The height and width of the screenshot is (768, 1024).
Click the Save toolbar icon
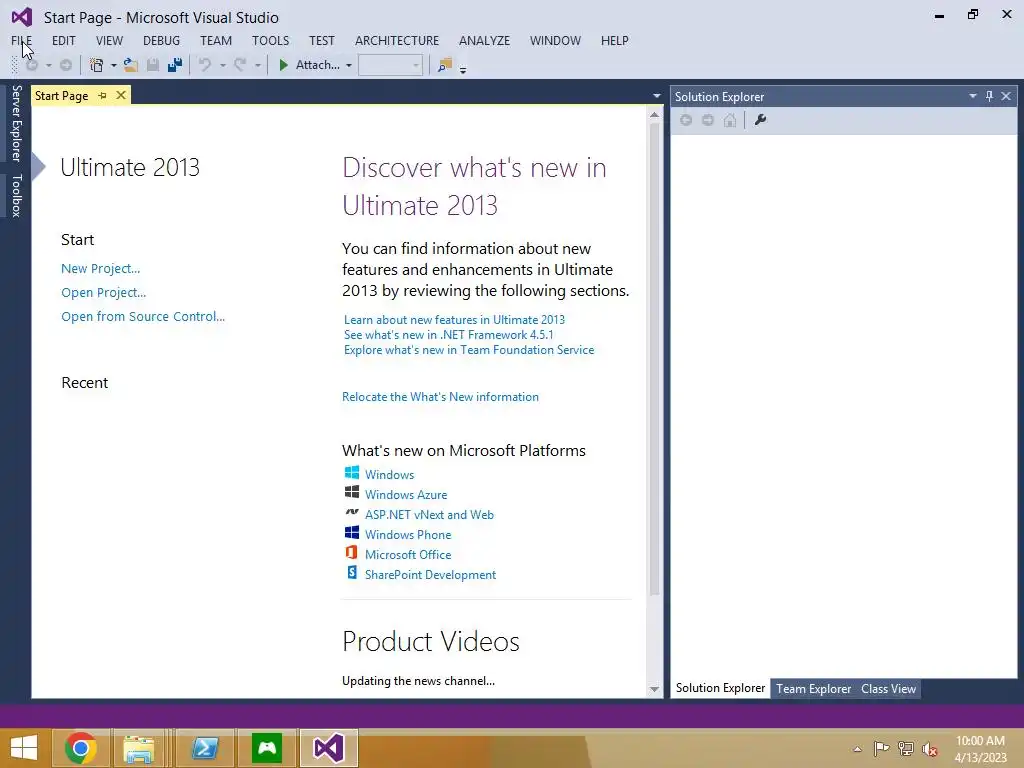coord(153,65)
